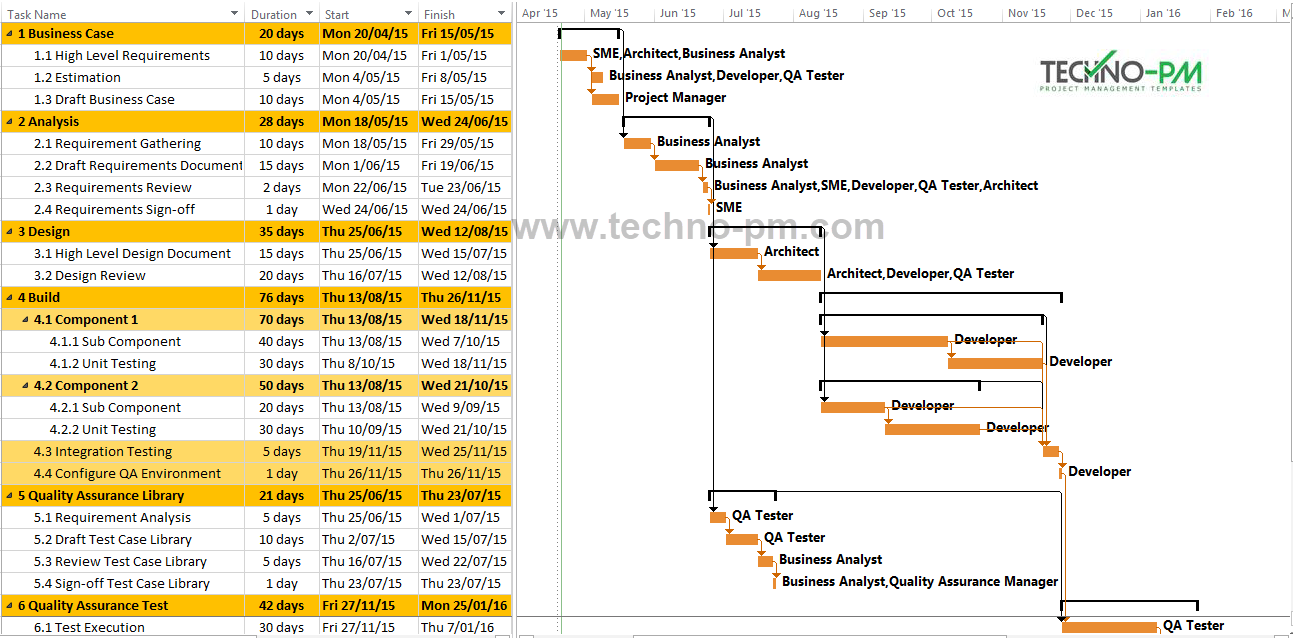Click the 4.2.2 Unit Testing Developer bar
The image size is (1293, 638).
[932, 429]
